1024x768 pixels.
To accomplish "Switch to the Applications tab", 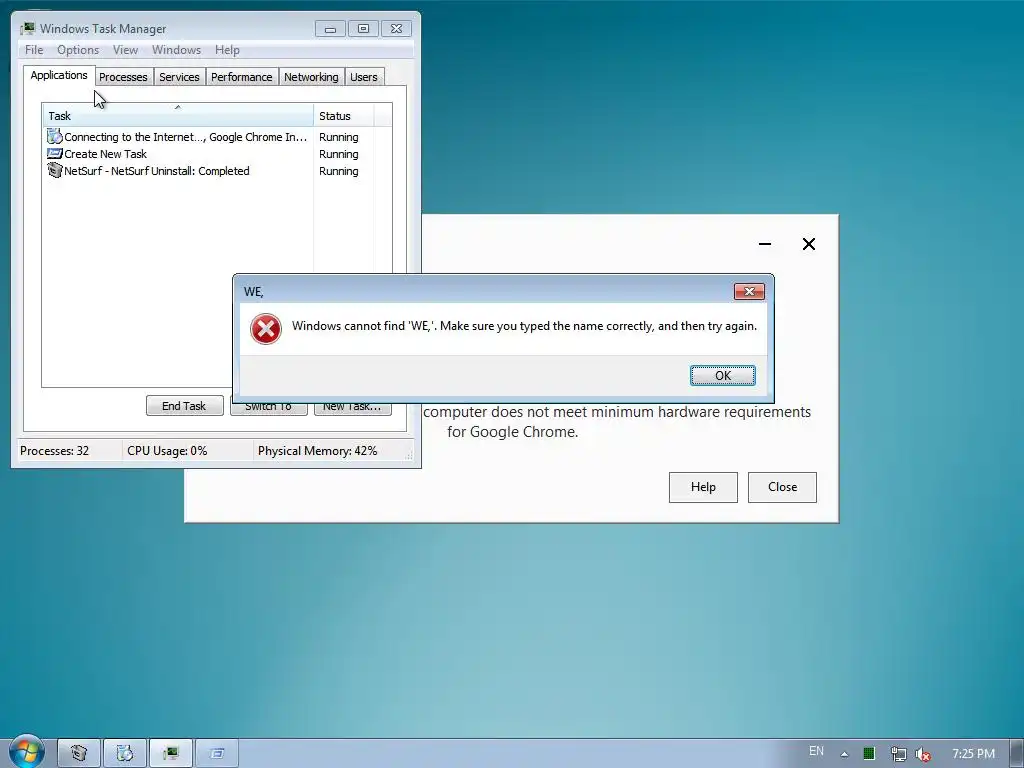I will point(59,75).
